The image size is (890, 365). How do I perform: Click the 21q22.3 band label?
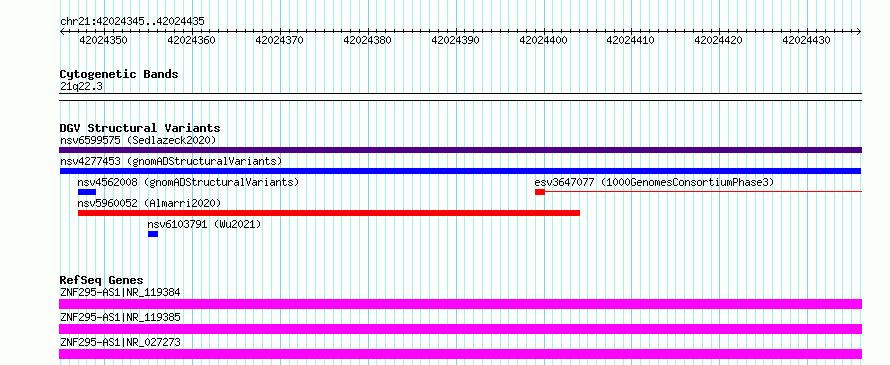82,86
